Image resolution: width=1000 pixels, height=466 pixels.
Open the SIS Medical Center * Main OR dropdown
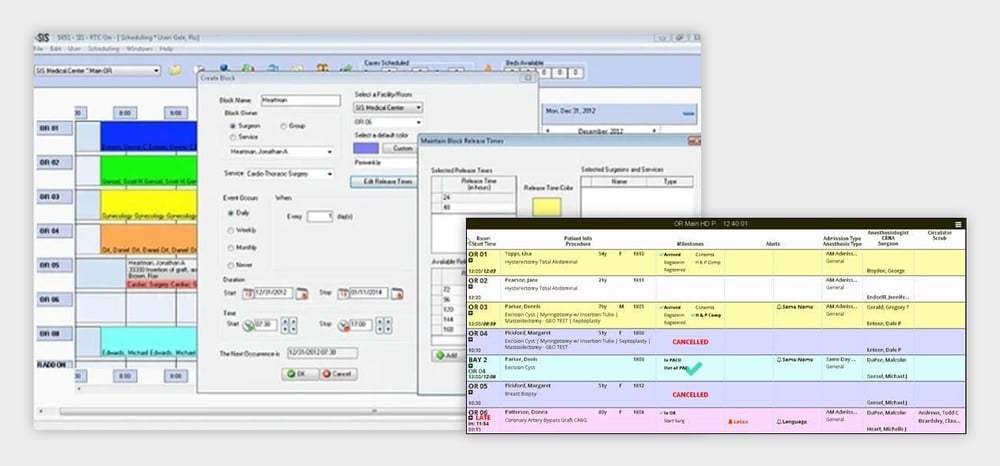[x=97, y=71]
